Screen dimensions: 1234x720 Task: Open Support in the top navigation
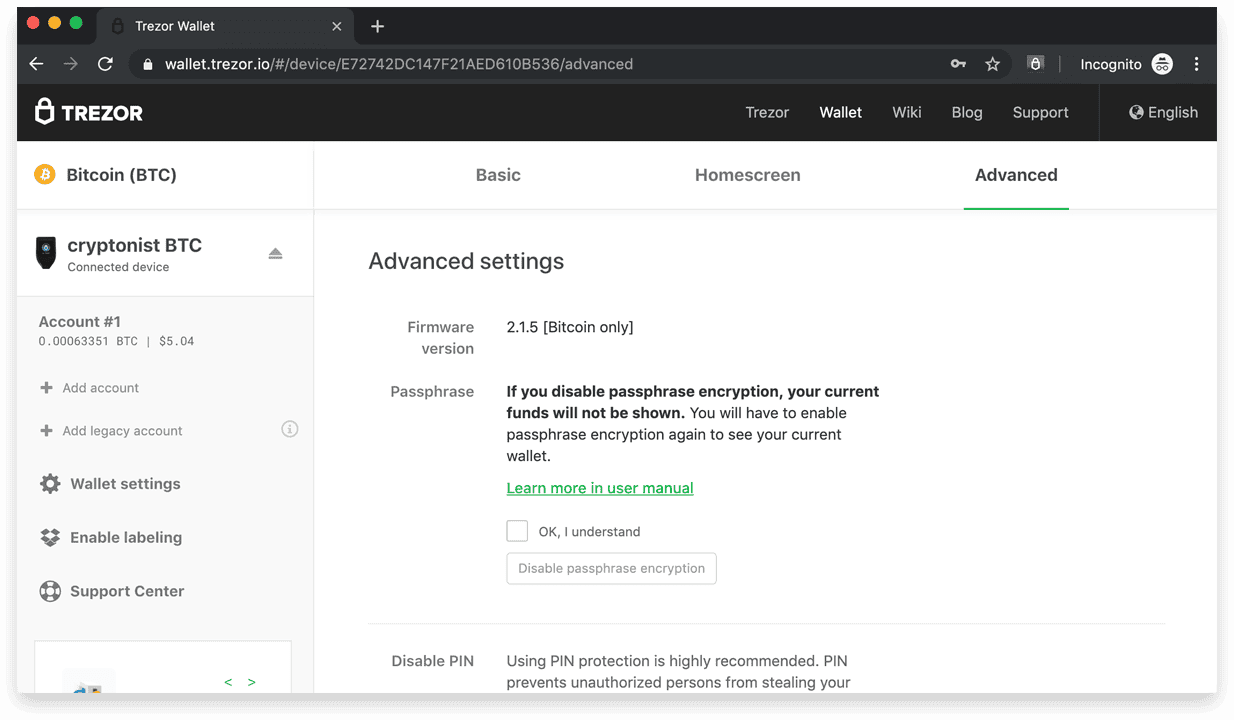tap(1040, 112)
